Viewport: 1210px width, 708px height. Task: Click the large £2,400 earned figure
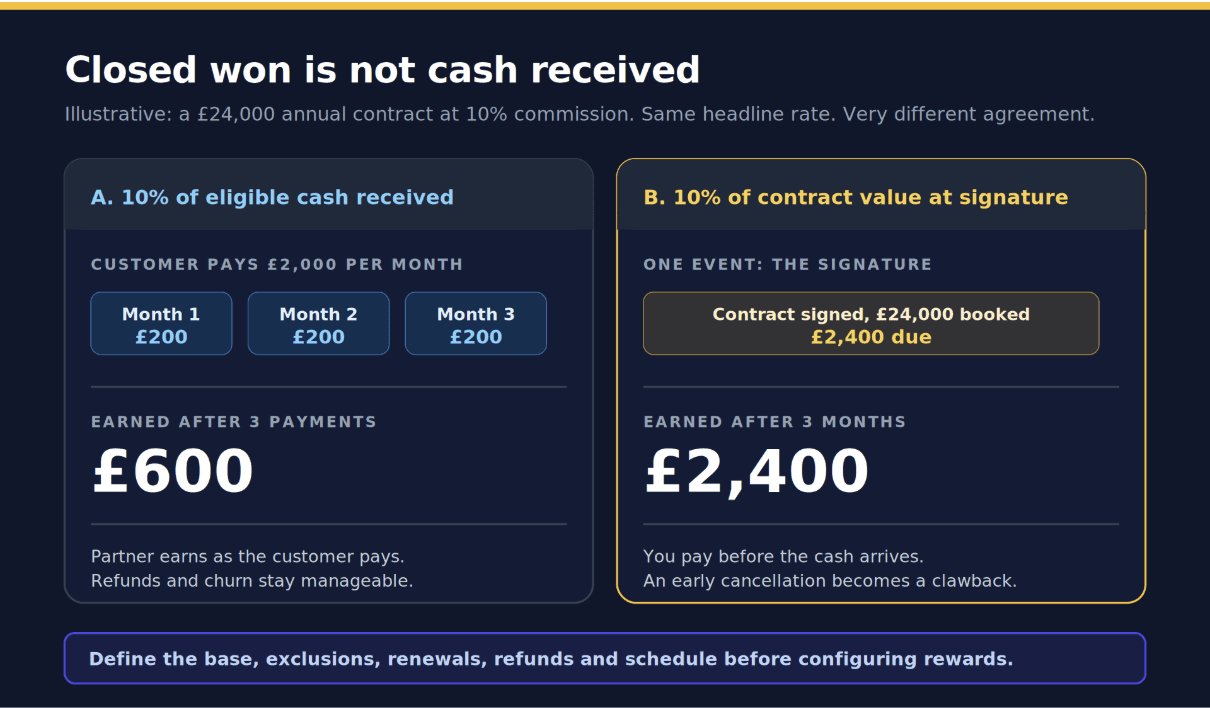[756, 471]
